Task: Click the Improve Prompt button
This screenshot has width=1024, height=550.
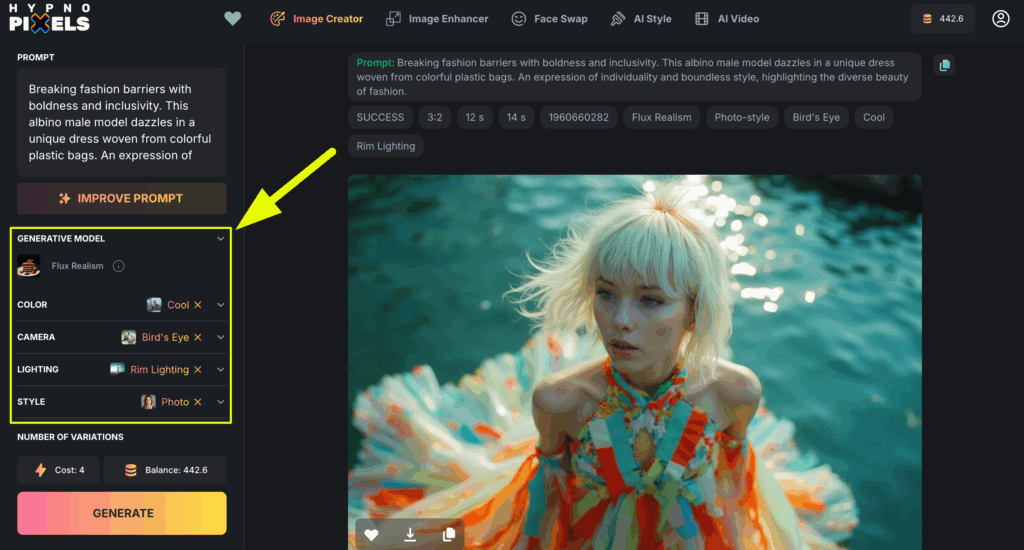Action: click(122, 198)
